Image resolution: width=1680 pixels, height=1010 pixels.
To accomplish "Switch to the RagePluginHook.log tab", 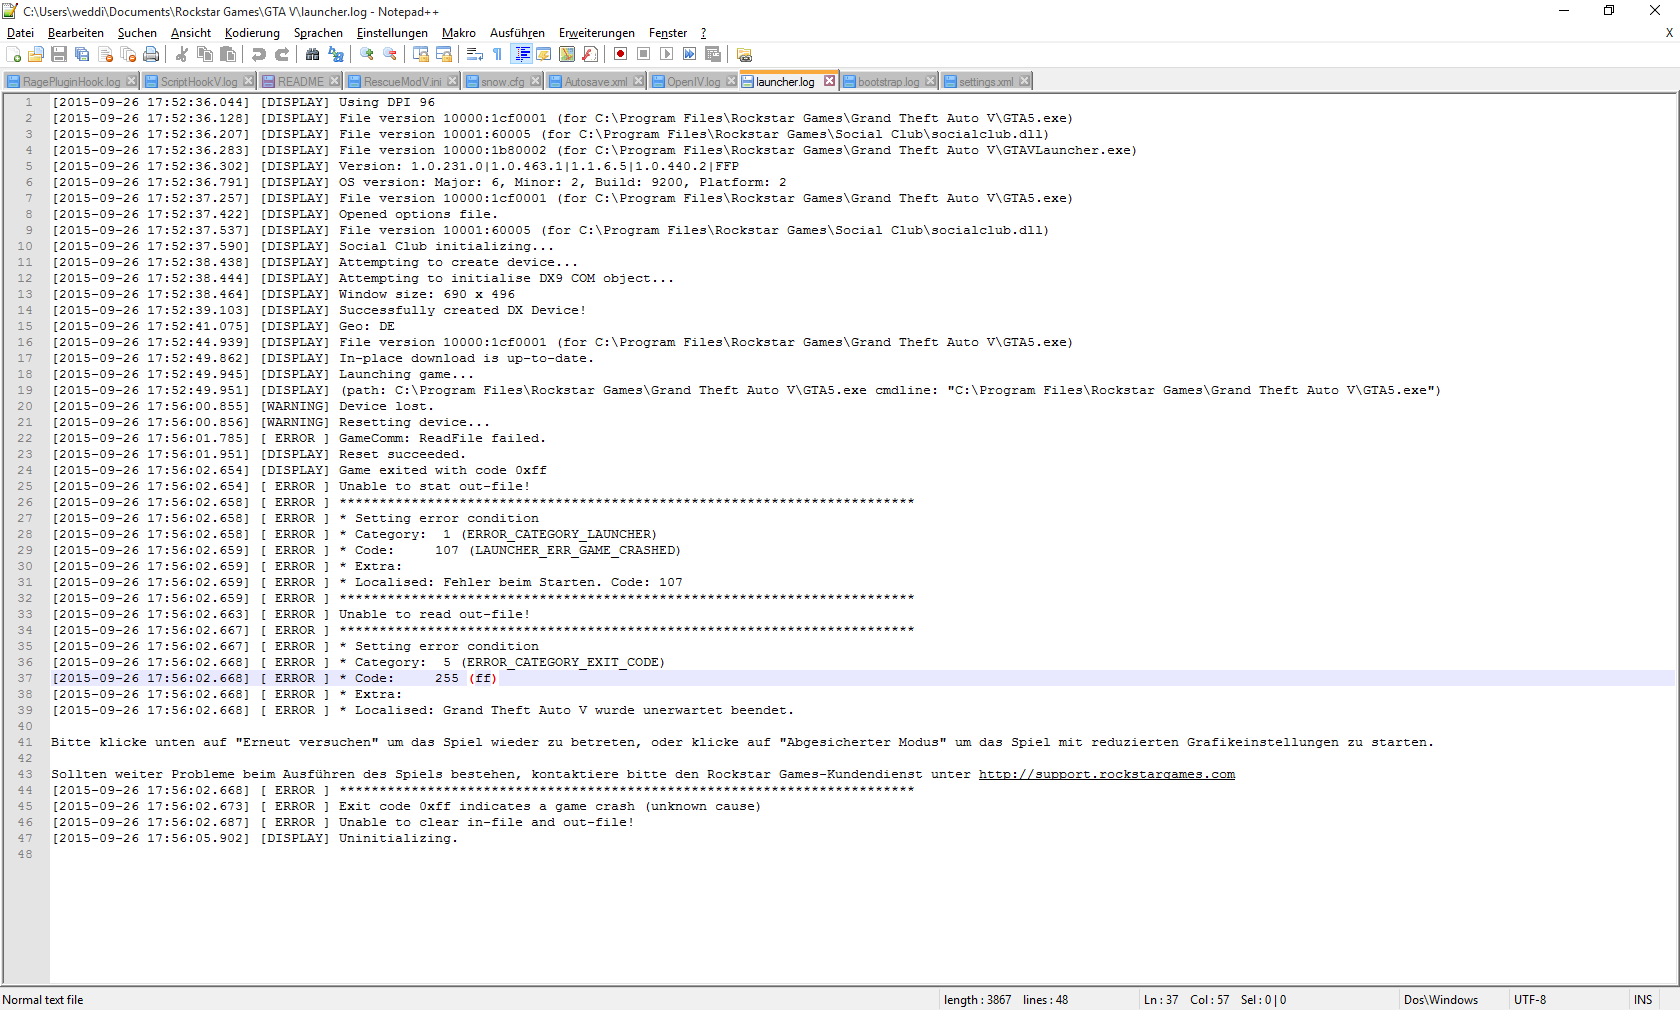I will pos(71,81).
